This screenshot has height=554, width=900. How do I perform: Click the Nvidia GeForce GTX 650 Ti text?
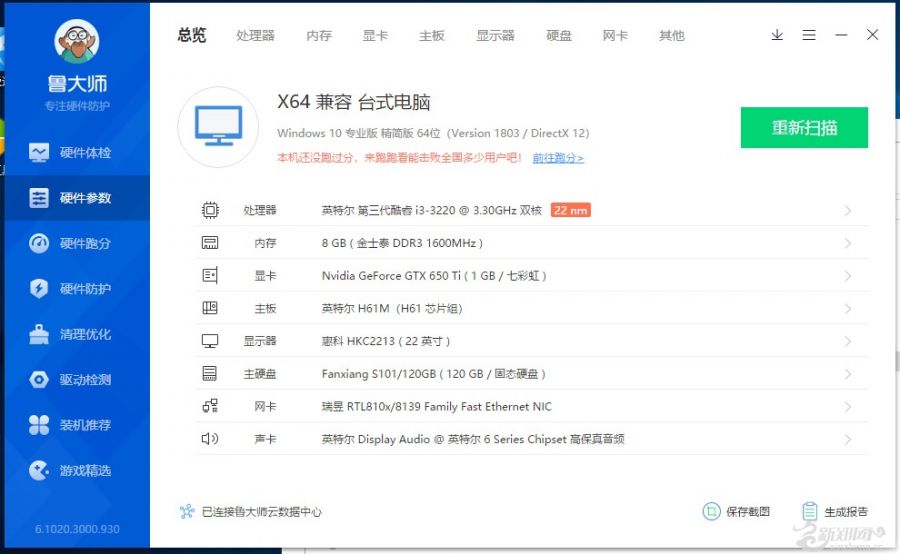click(x=434, y=276)
